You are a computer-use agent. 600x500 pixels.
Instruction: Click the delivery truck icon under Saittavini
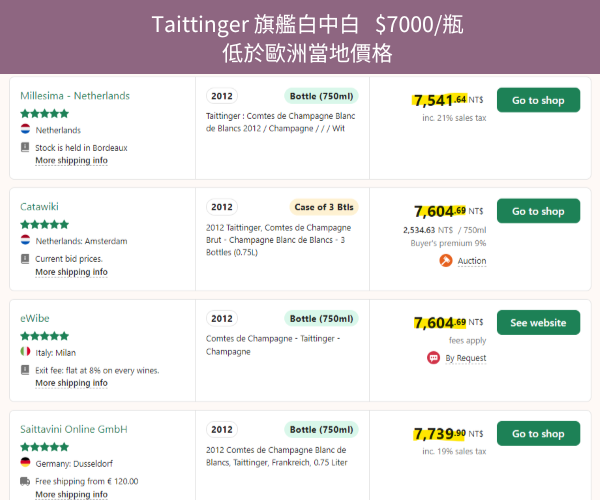(x=26, y=481)
